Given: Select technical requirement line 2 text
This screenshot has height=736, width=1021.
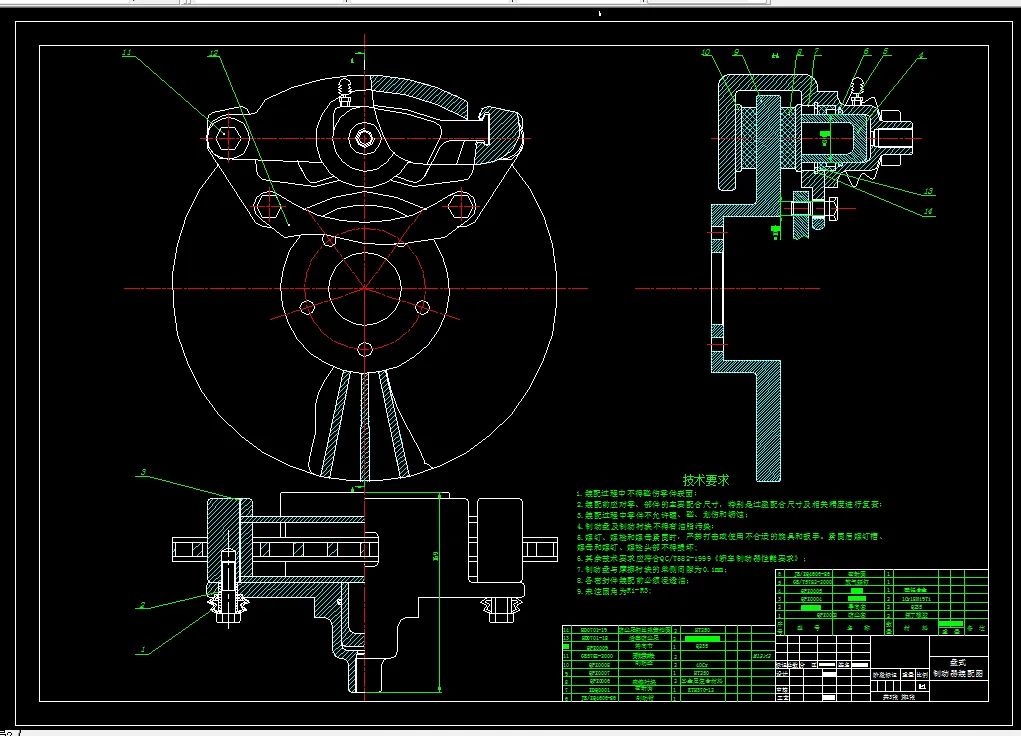Looking at the screenshot, I should tap(729, 504).
